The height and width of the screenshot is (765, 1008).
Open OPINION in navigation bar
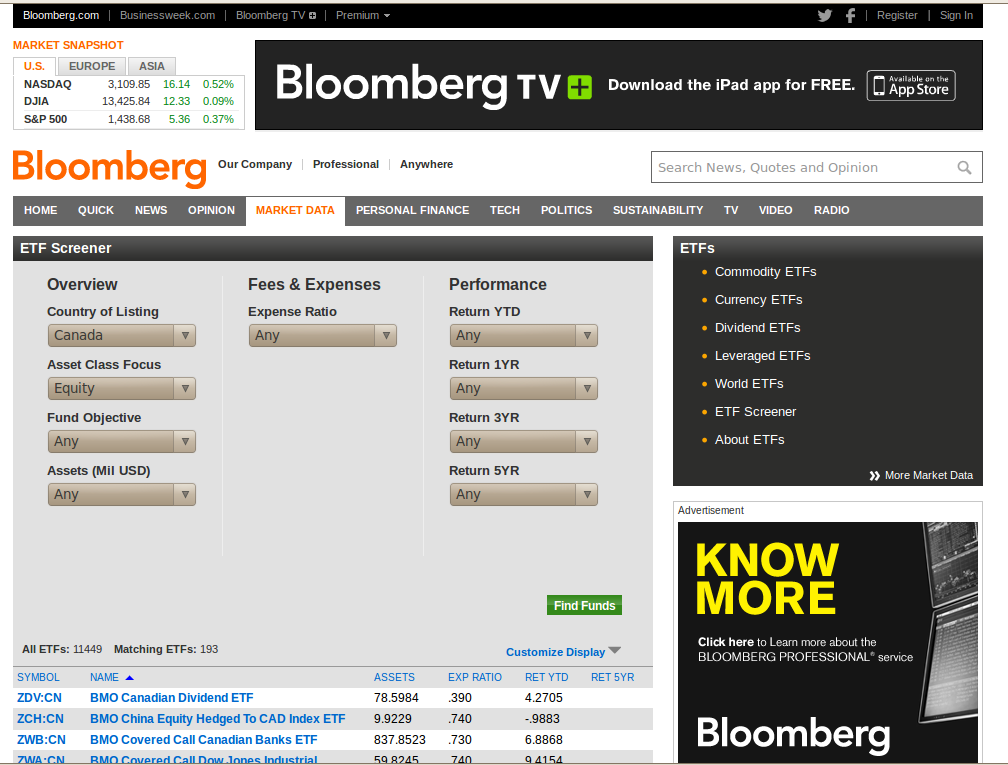(212, 210)
